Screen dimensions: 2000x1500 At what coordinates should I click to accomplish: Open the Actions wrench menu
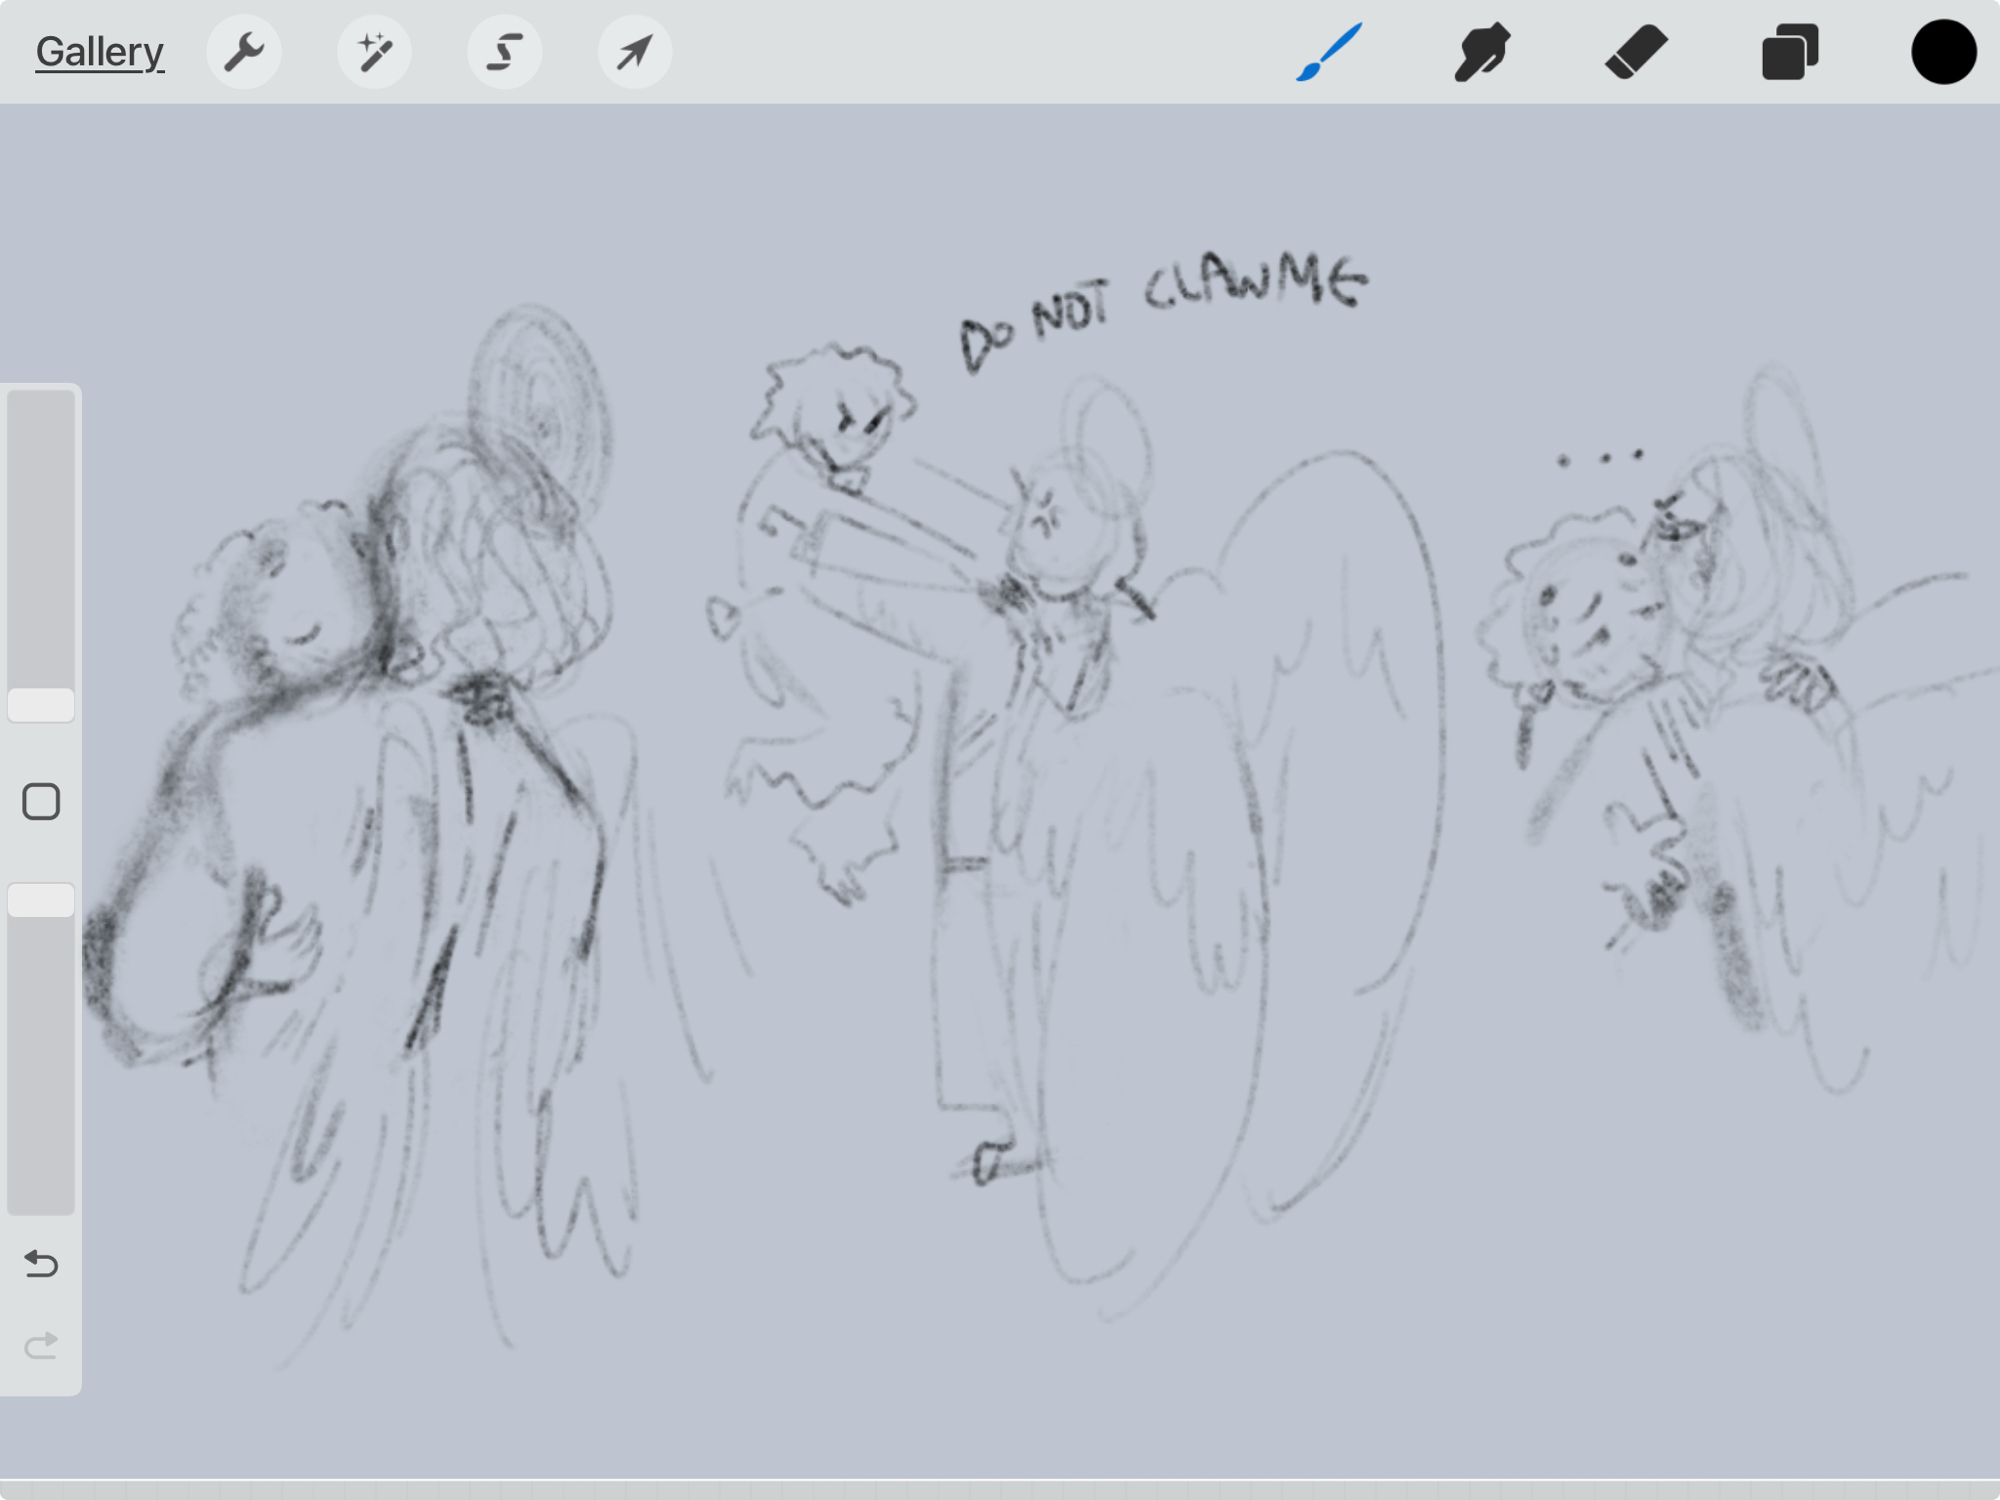point(244,52)
